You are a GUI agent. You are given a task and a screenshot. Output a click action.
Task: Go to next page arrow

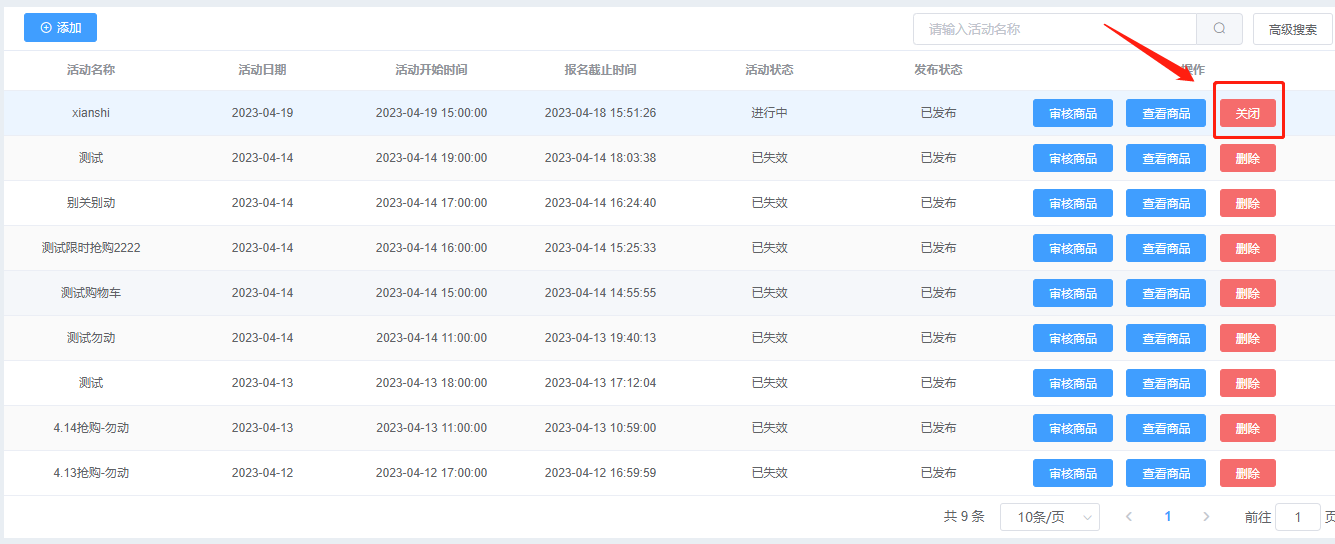(x=1206, y=517)
